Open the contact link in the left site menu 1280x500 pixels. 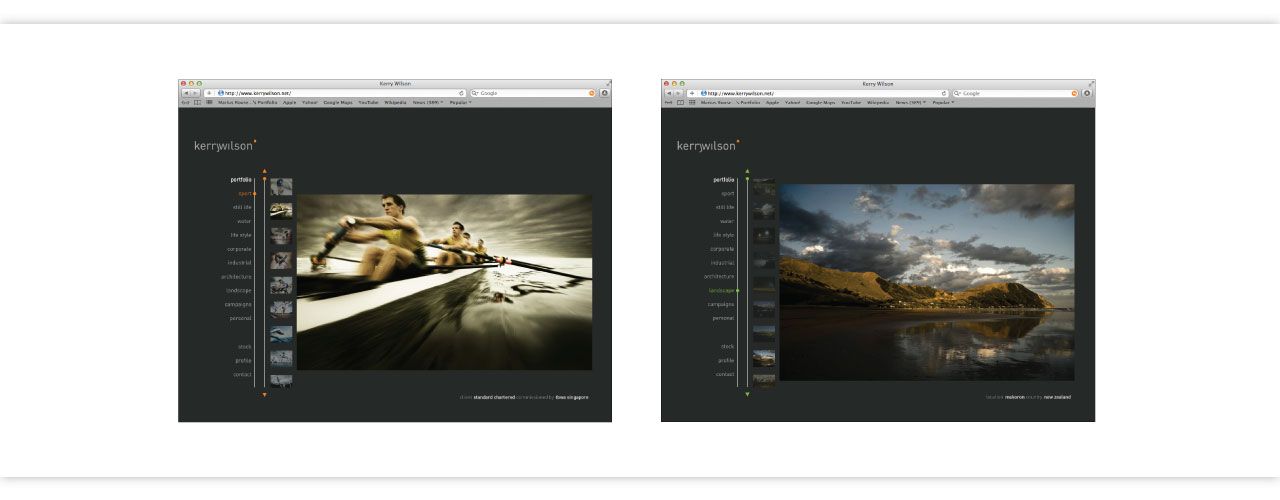(242, 374)
